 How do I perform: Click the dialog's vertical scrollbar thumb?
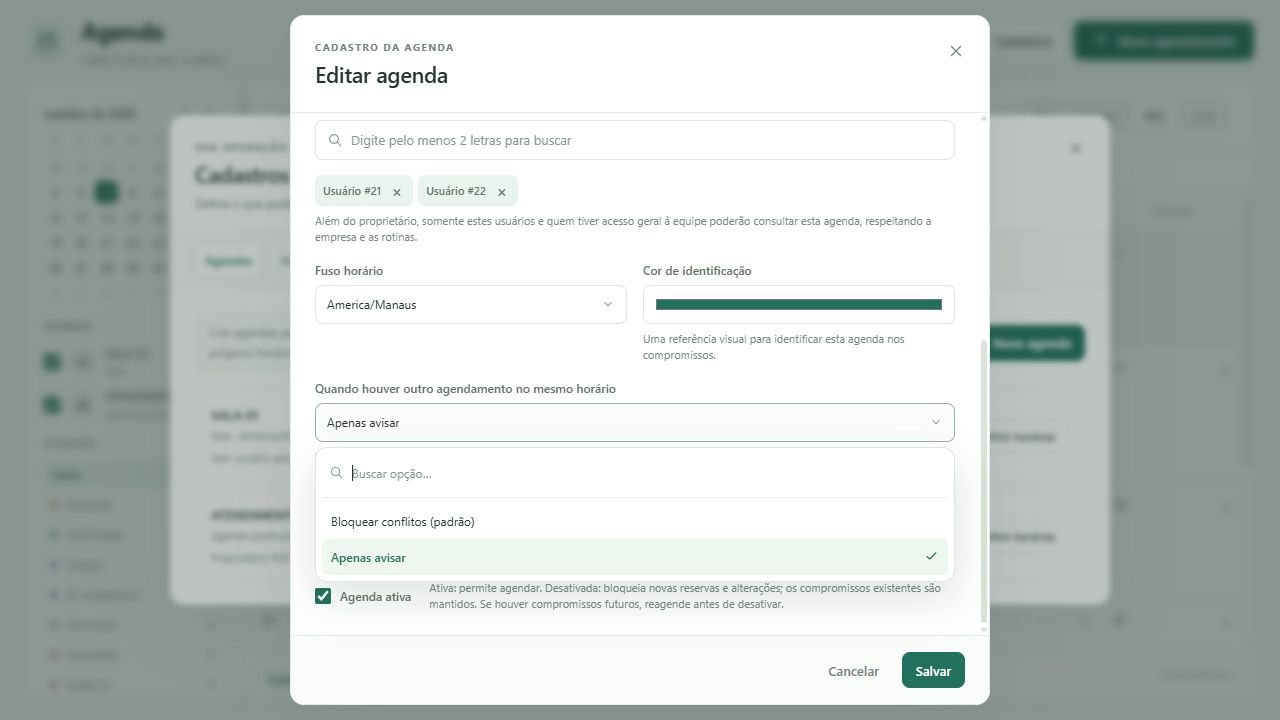click(983, 480)
